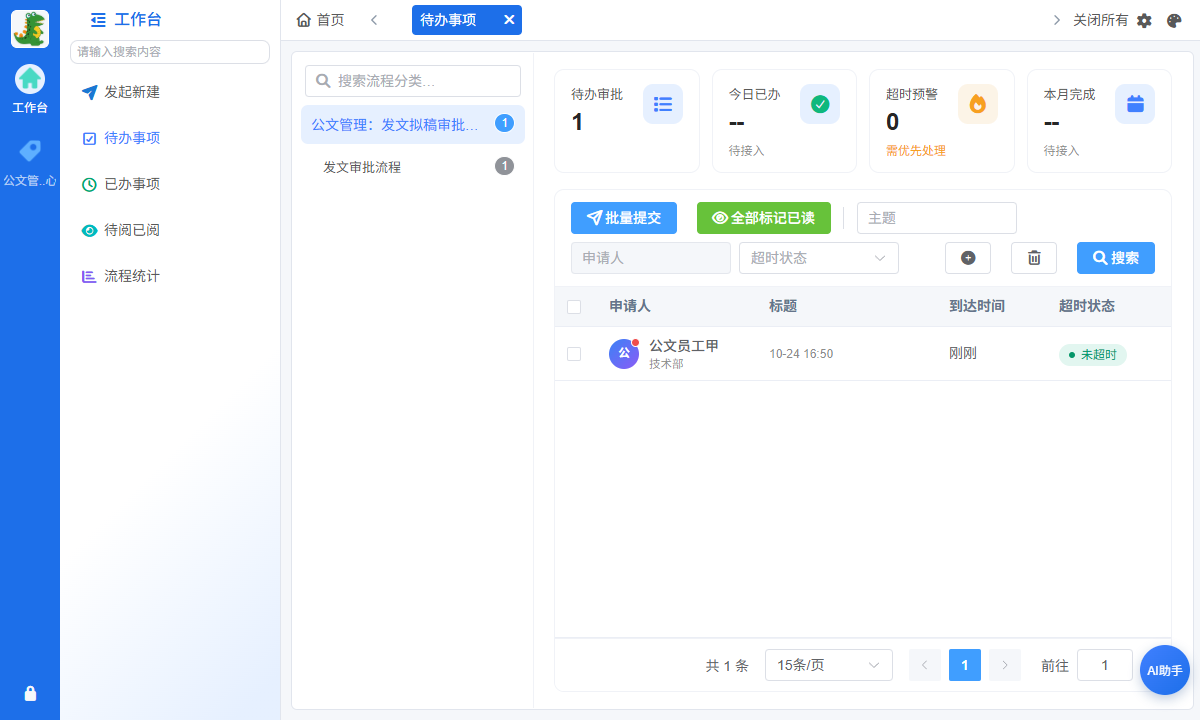The image size is (1200, 720).
Task: Click the trash delete icon button
Action: tap(1034, 258)
